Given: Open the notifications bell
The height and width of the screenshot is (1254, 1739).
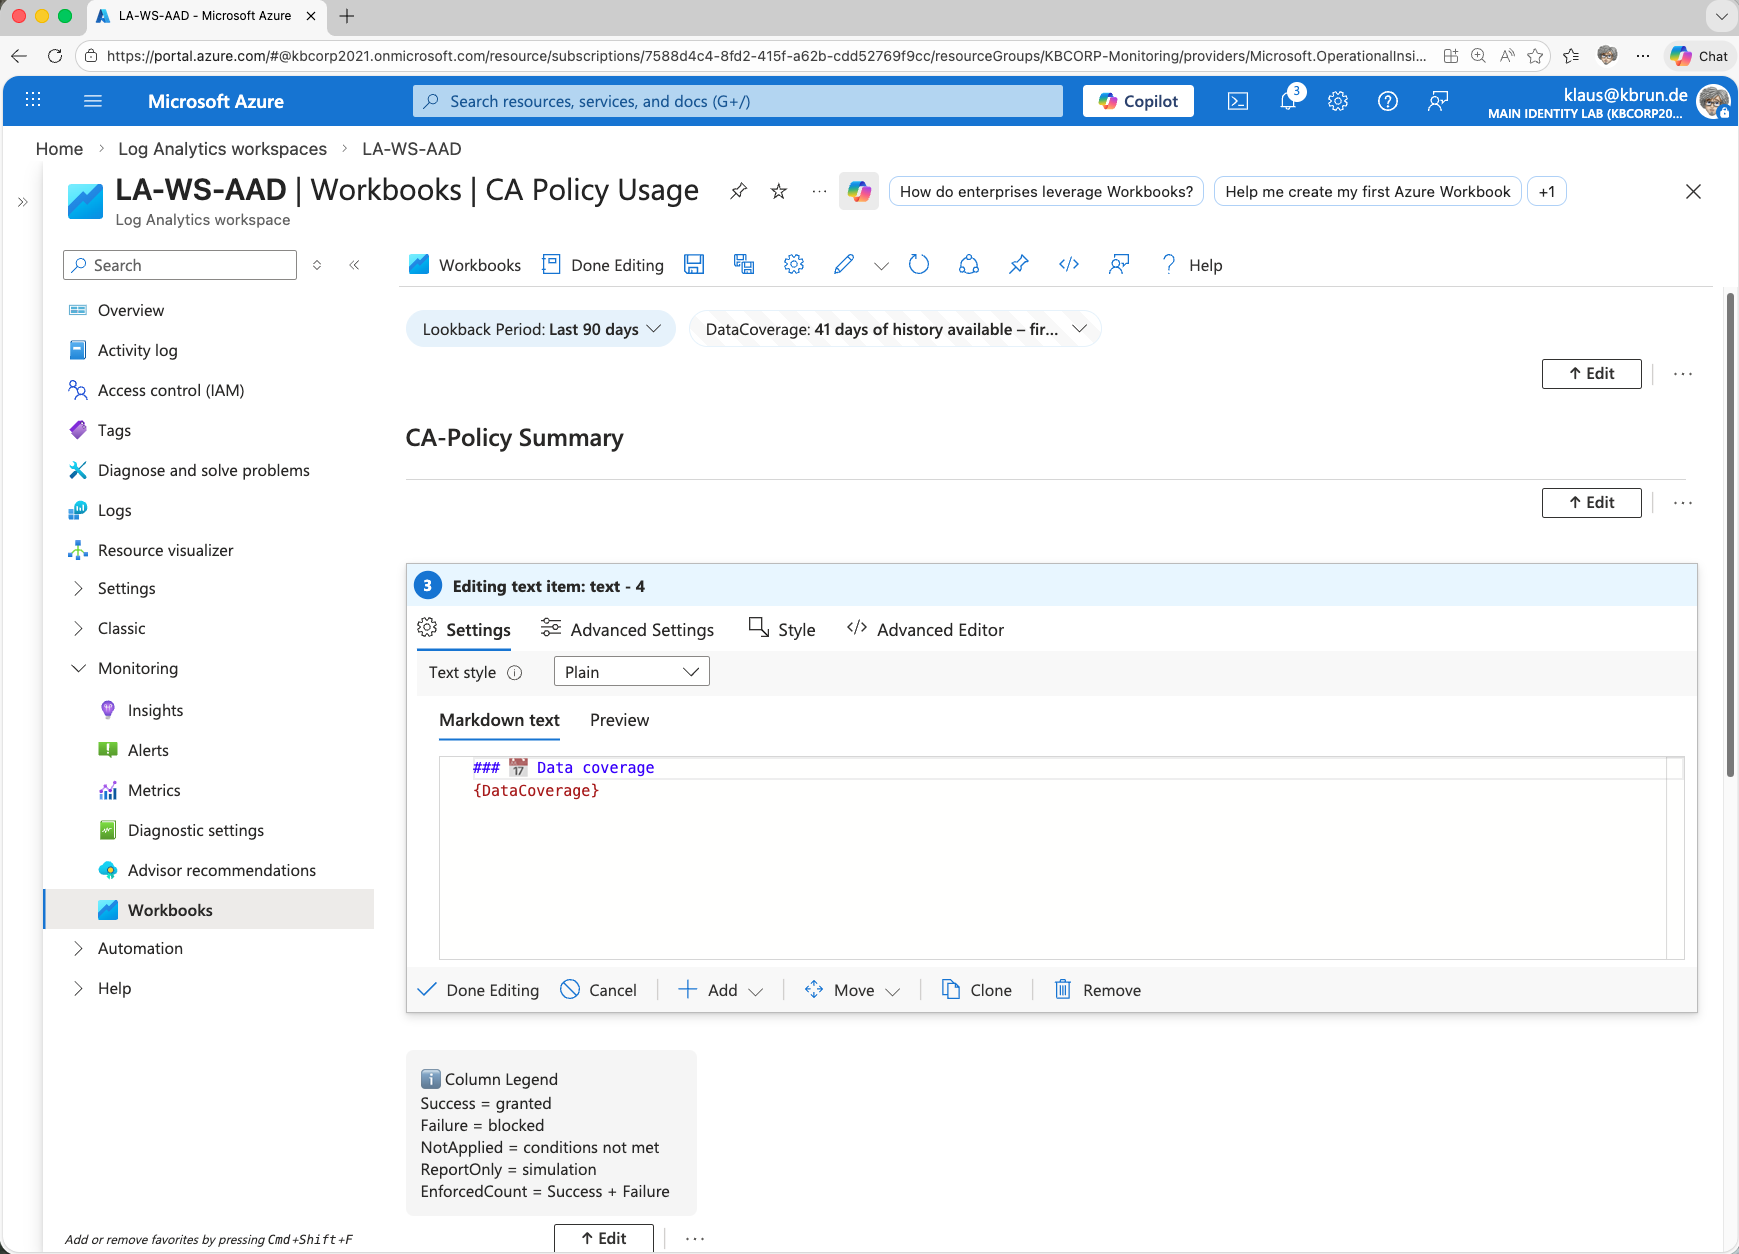Looking at the screenshot, I should (1288, 101).
